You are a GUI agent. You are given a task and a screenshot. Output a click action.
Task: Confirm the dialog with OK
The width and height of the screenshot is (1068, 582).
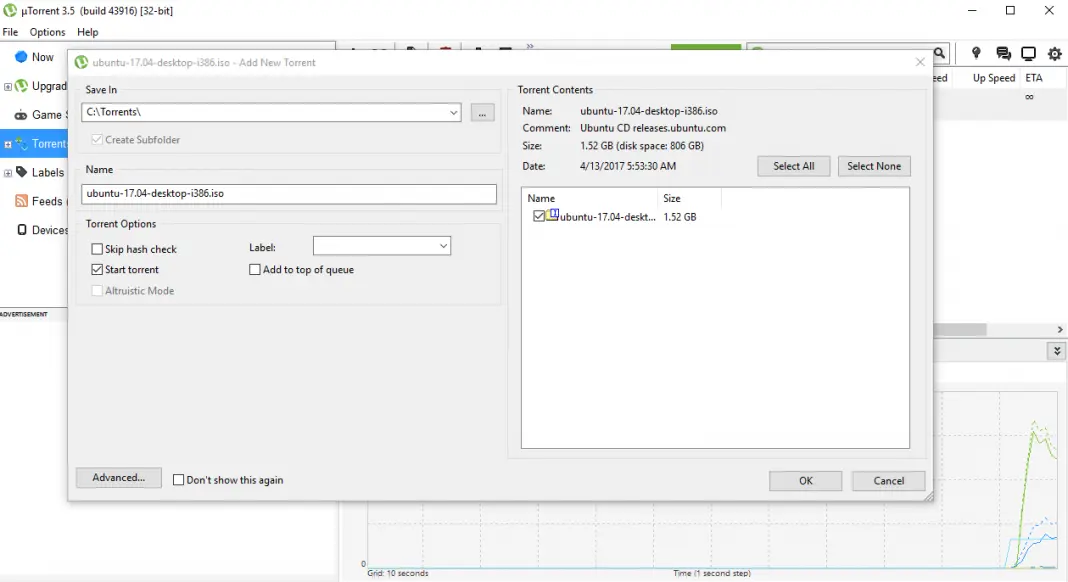tap(806, 480)
